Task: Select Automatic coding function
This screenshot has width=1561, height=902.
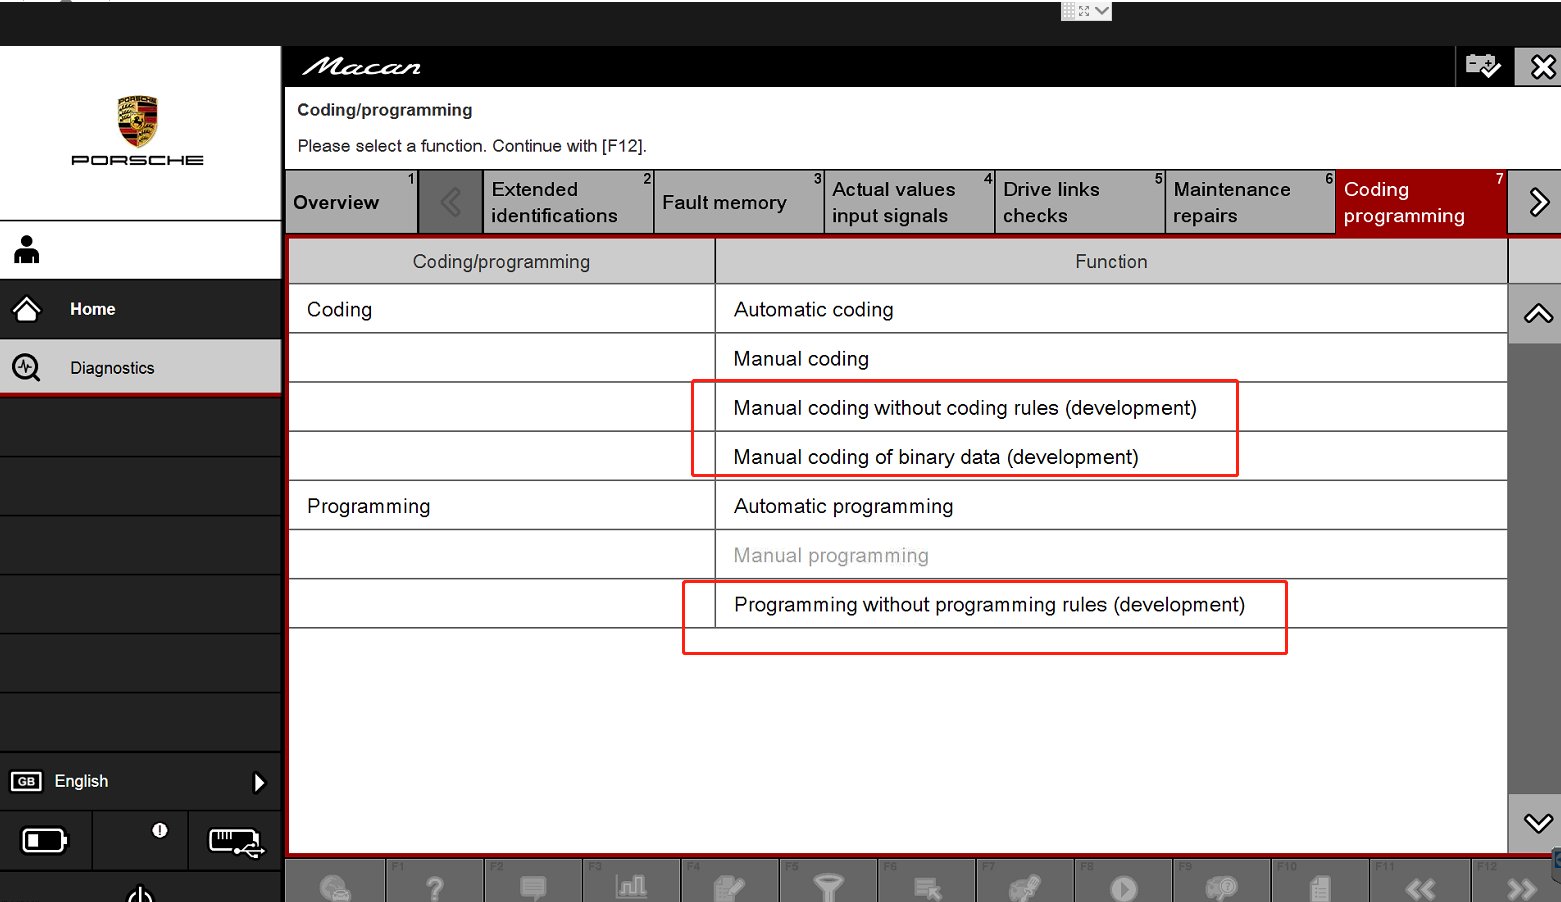Action: [x=1111, y=309]
